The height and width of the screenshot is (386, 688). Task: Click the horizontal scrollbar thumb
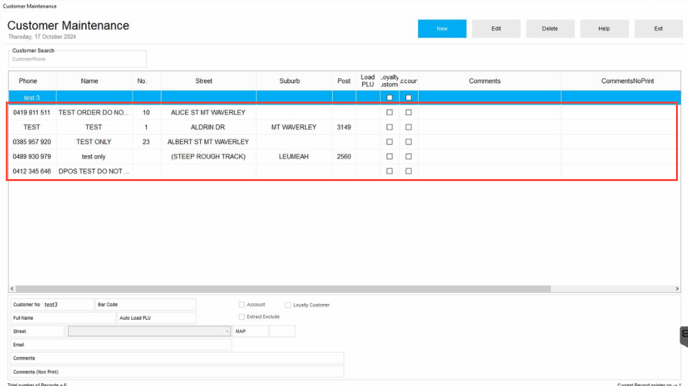283,289
